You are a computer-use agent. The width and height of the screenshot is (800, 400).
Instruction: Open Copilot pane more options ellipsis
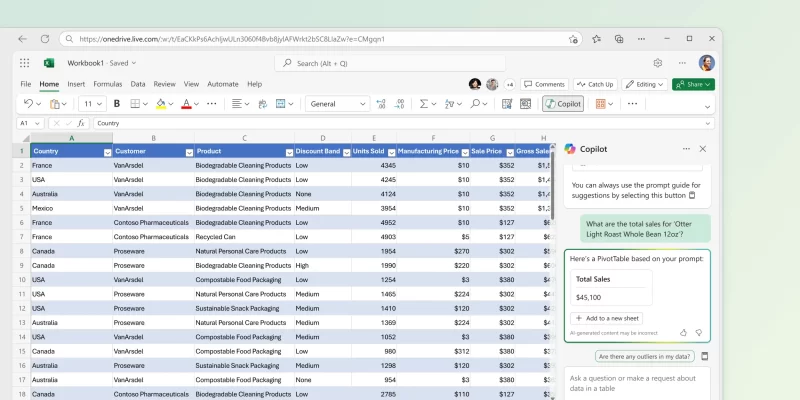point(686,149)
